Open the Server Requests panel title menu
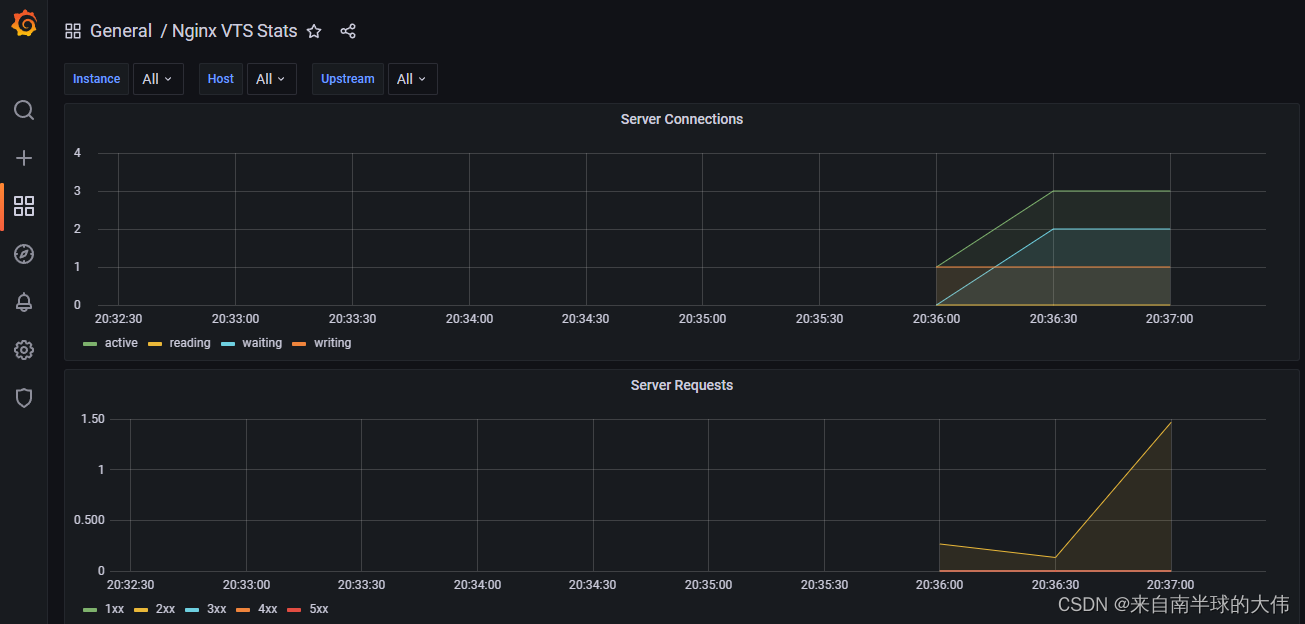The height and width of the screenshot is (624, 1305). (681, 384)
